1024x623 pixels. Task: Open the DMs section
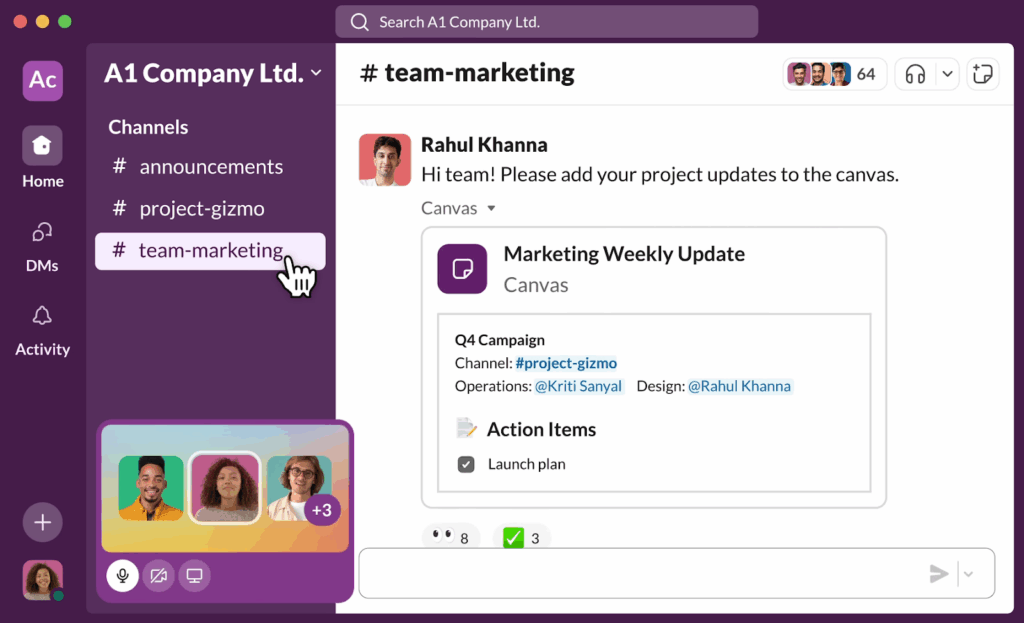tap(42, 234)
